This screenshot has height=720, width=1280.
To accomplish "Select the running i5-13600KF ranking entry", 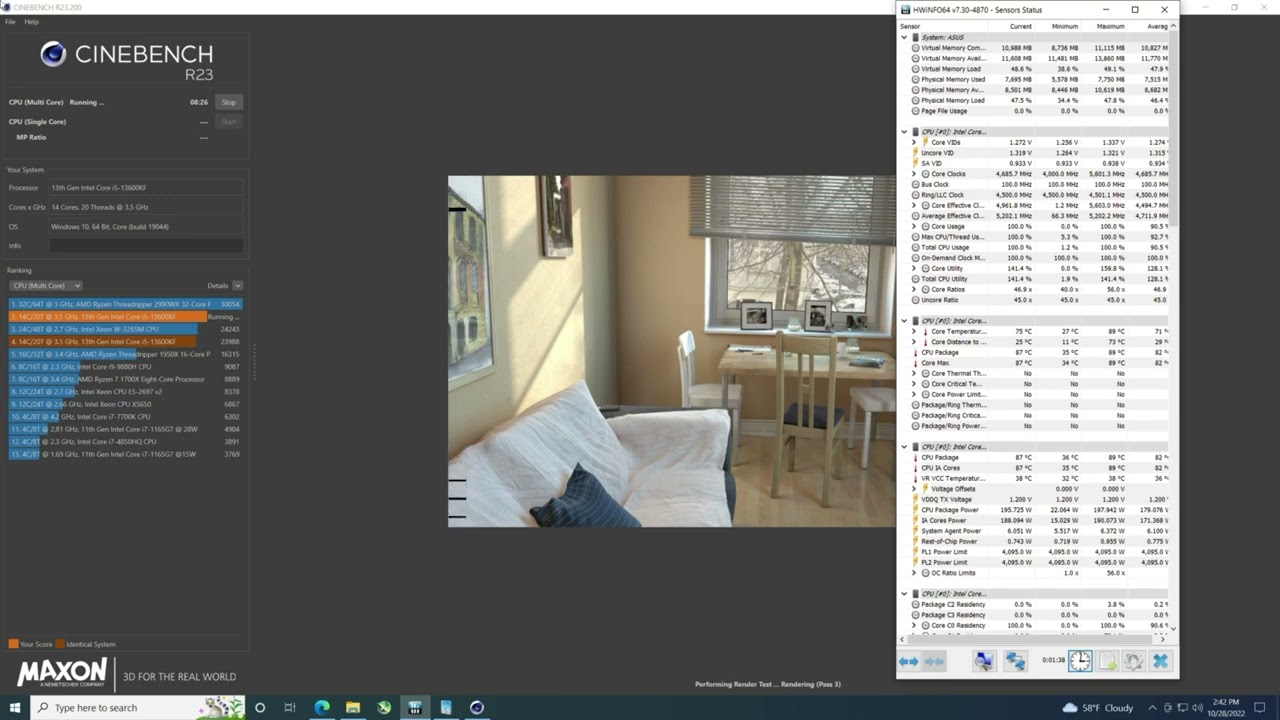I will (125, 316).
